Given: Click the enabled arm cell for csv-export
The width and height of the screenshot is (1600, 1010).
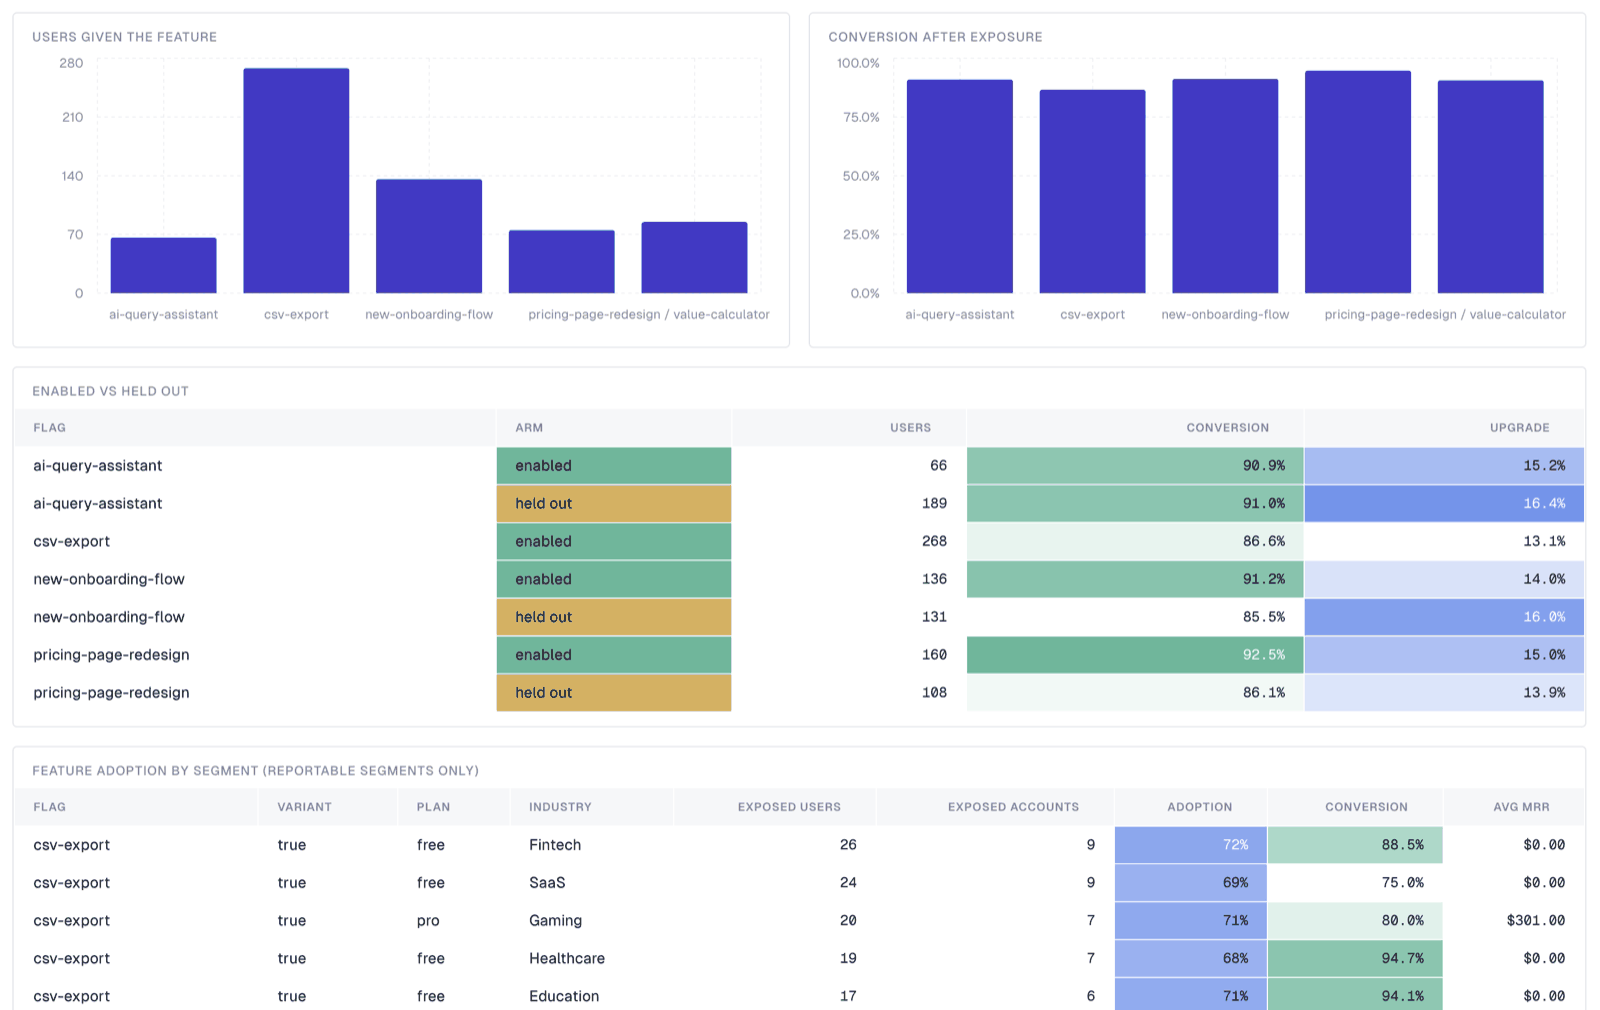Looking at the screenshot, I should coord(614,542).
